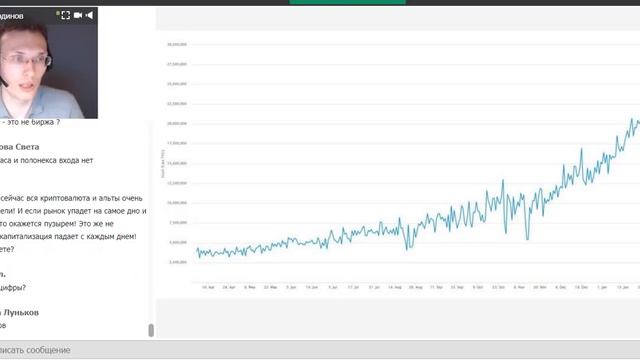Click the chart line peak at far right
The height and width of the screenshot is (360, 640).
(632, 120)
